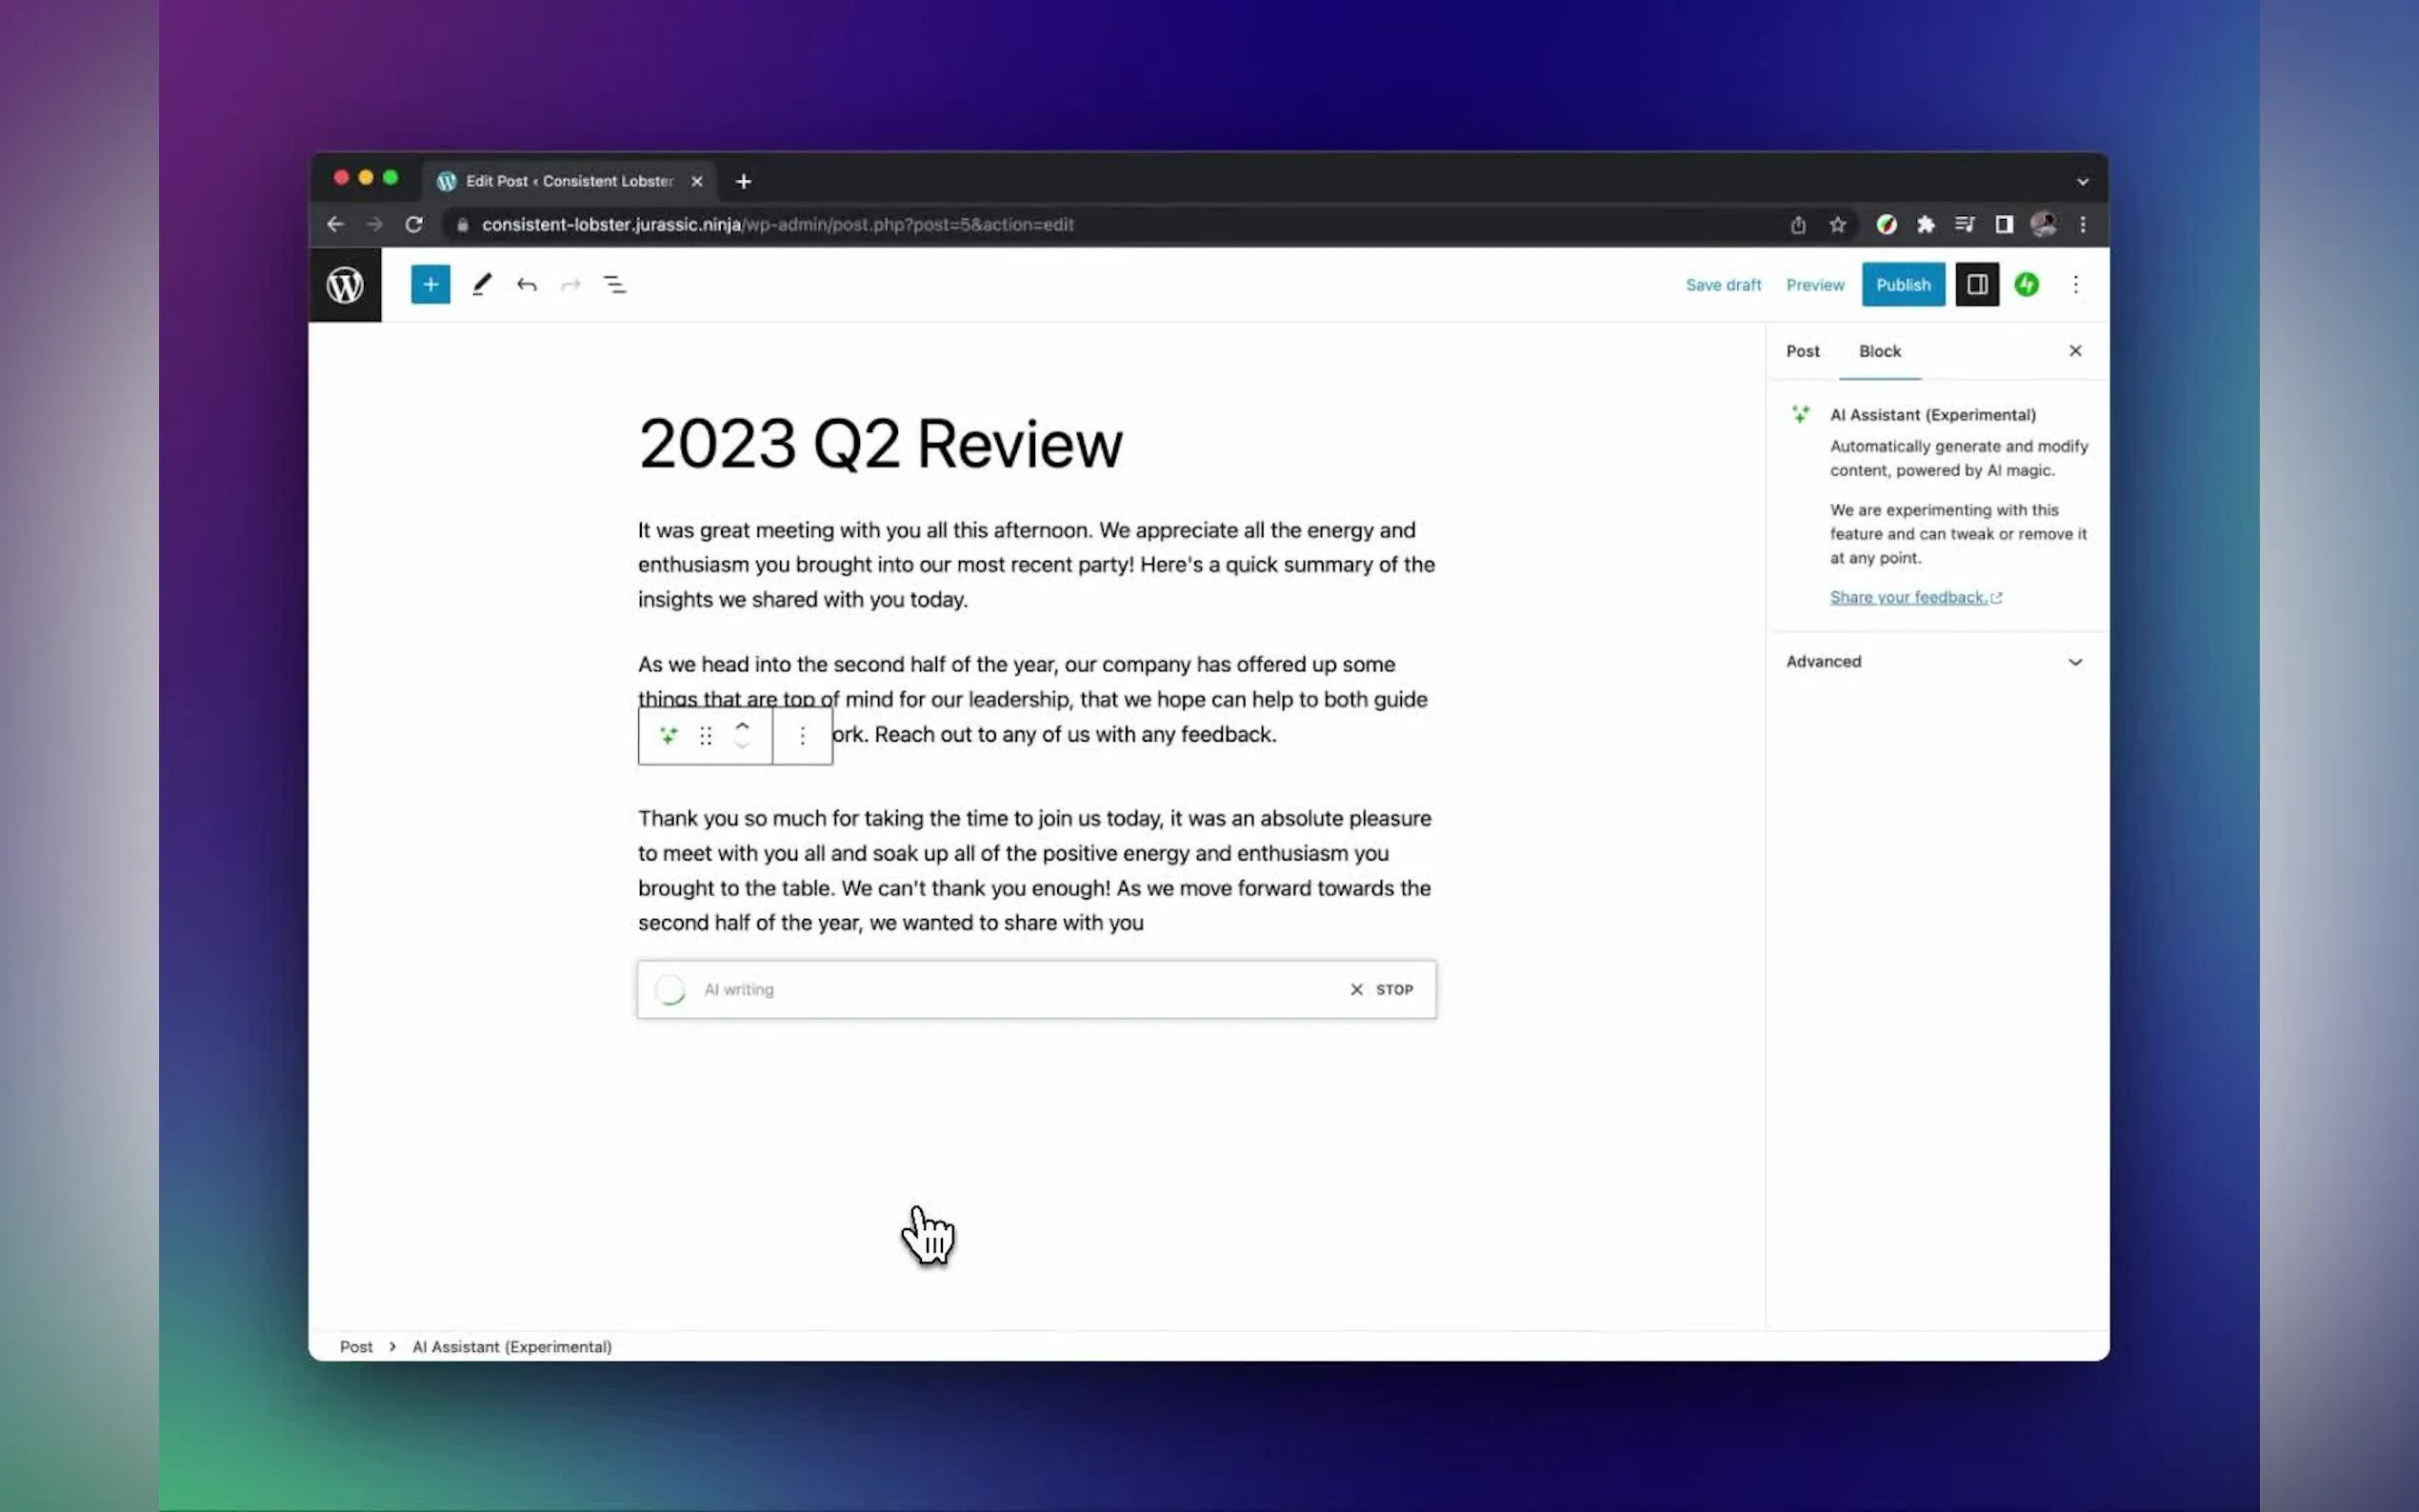Click the AI Assistant sparkle block icon

coord(668,736)
